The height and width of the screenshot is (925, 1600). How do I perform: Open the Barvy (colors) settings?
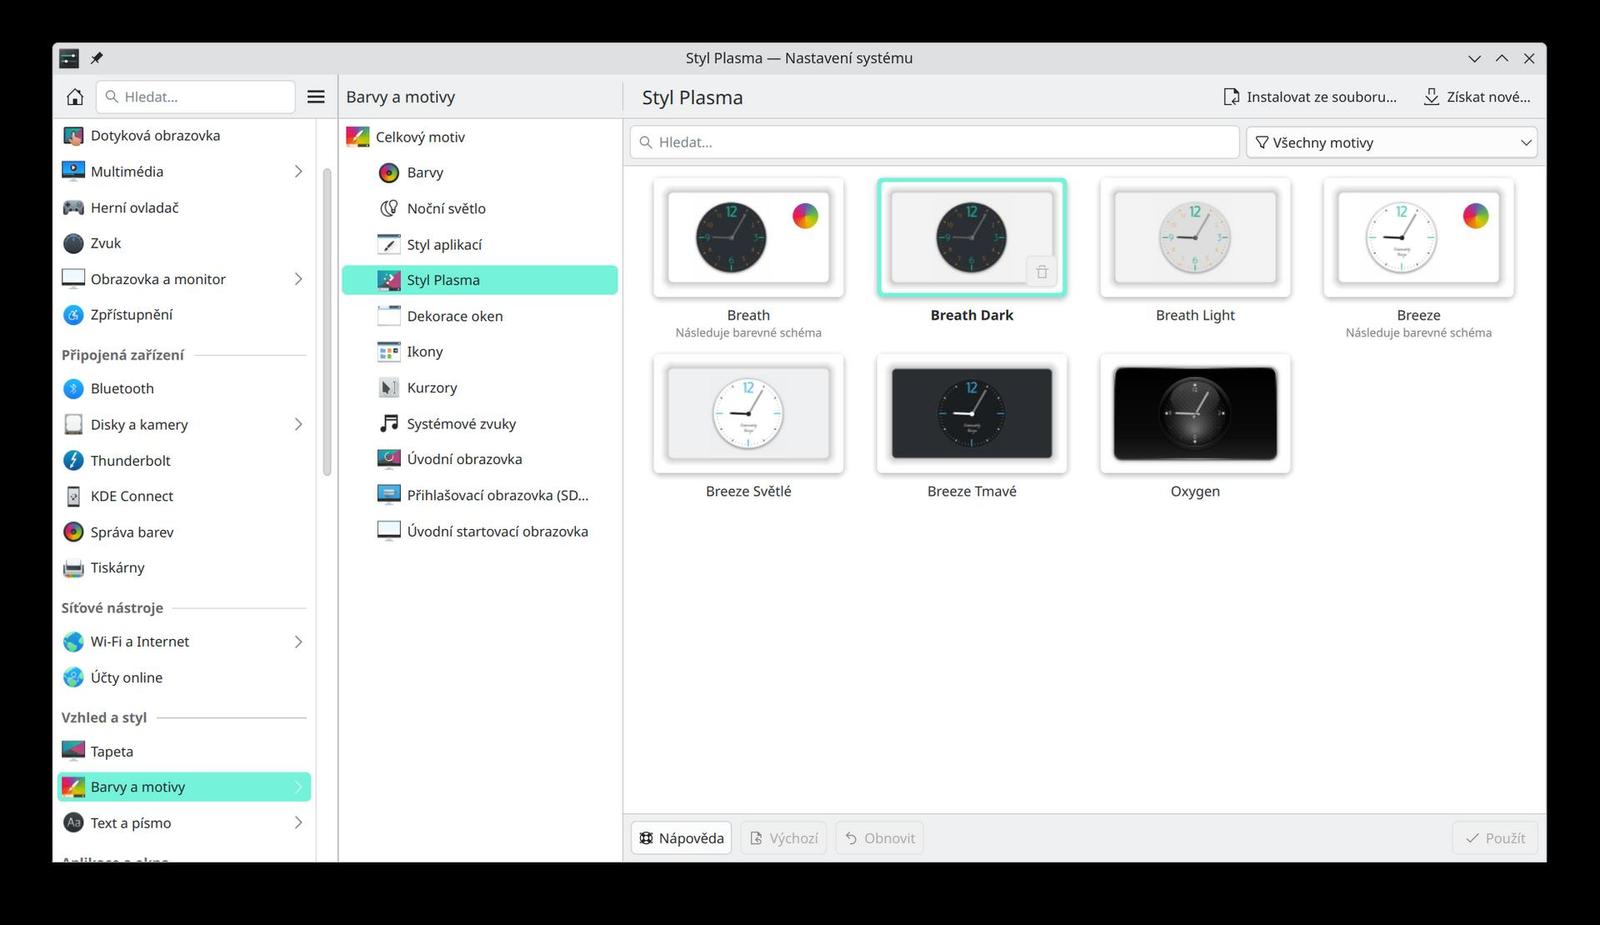[424, 172]
